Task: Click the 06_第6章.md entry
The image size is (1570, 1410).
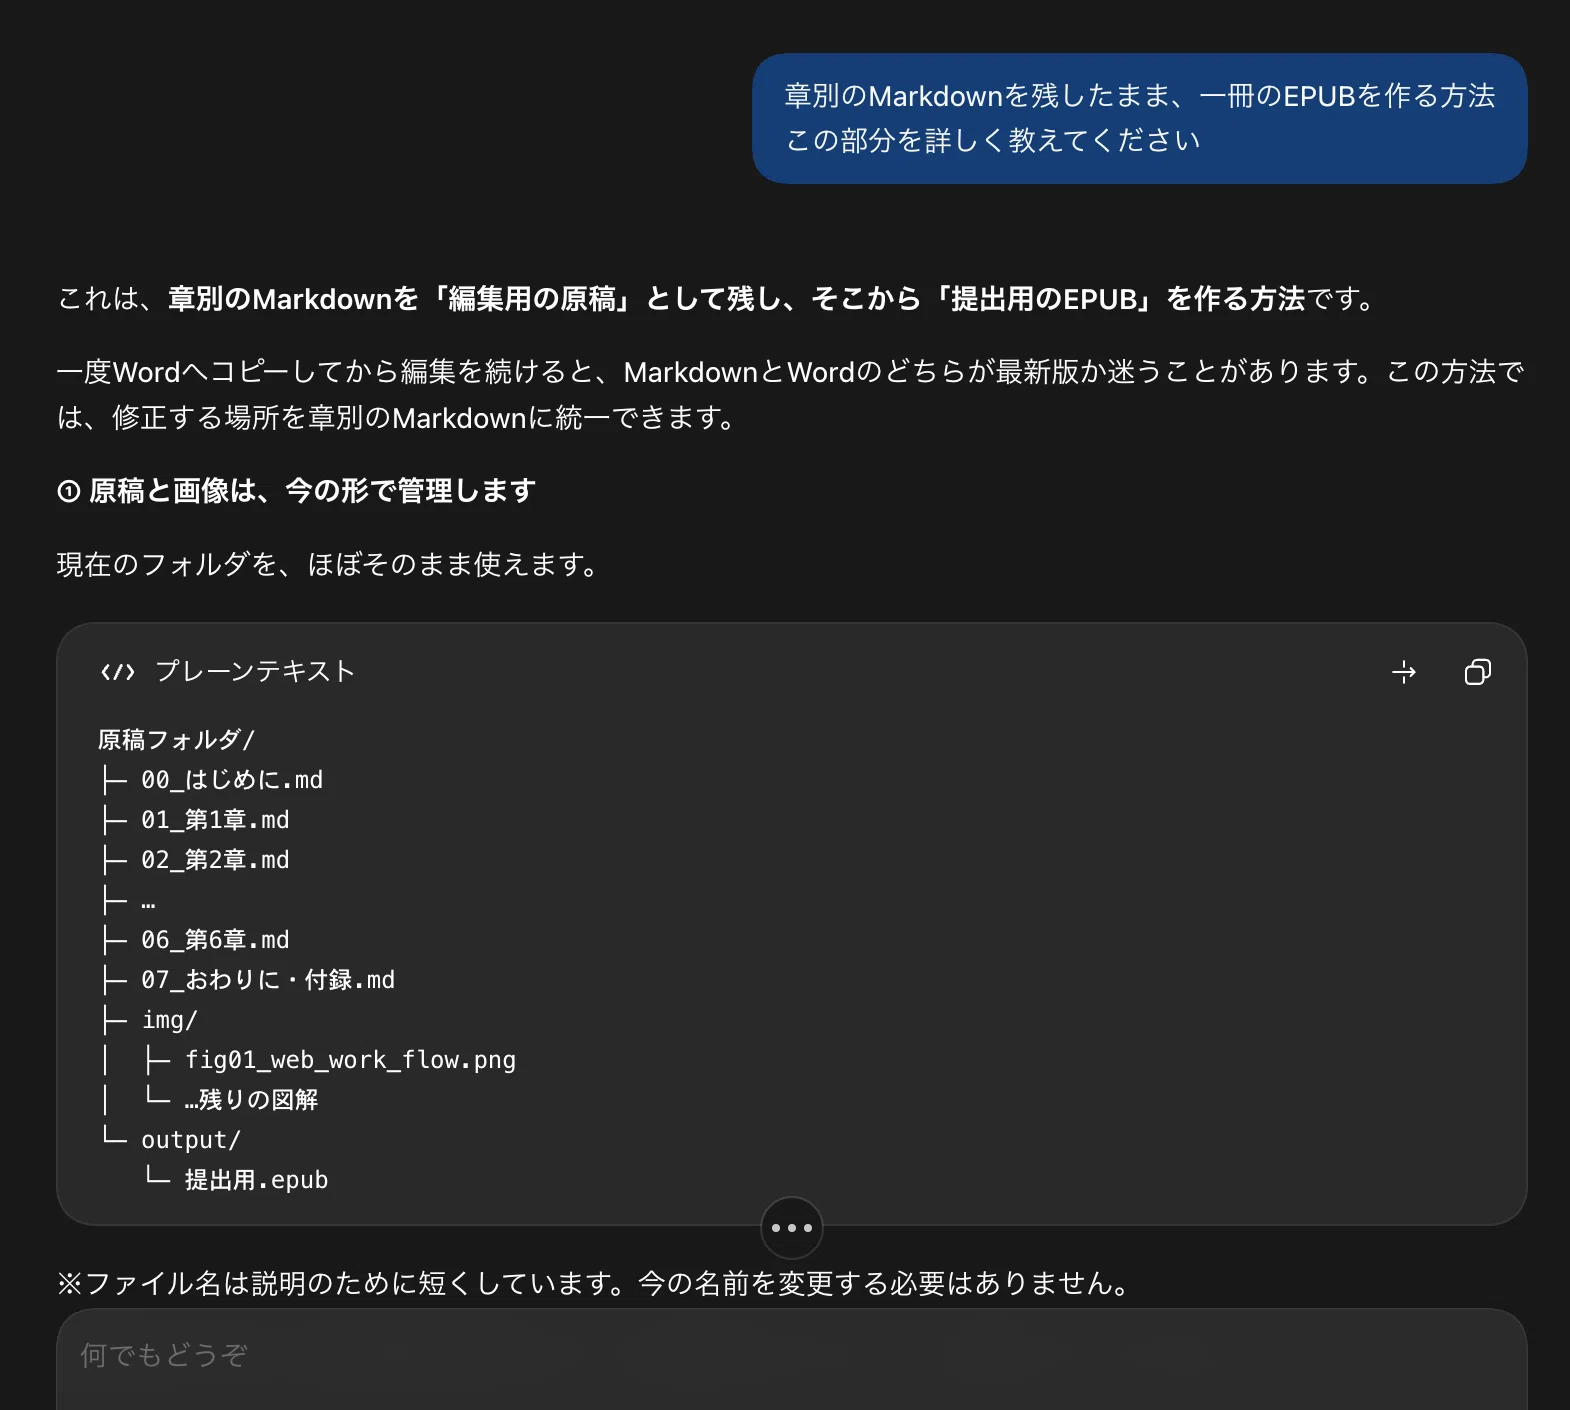Action: pyautogui.click(x=215, y=940)
